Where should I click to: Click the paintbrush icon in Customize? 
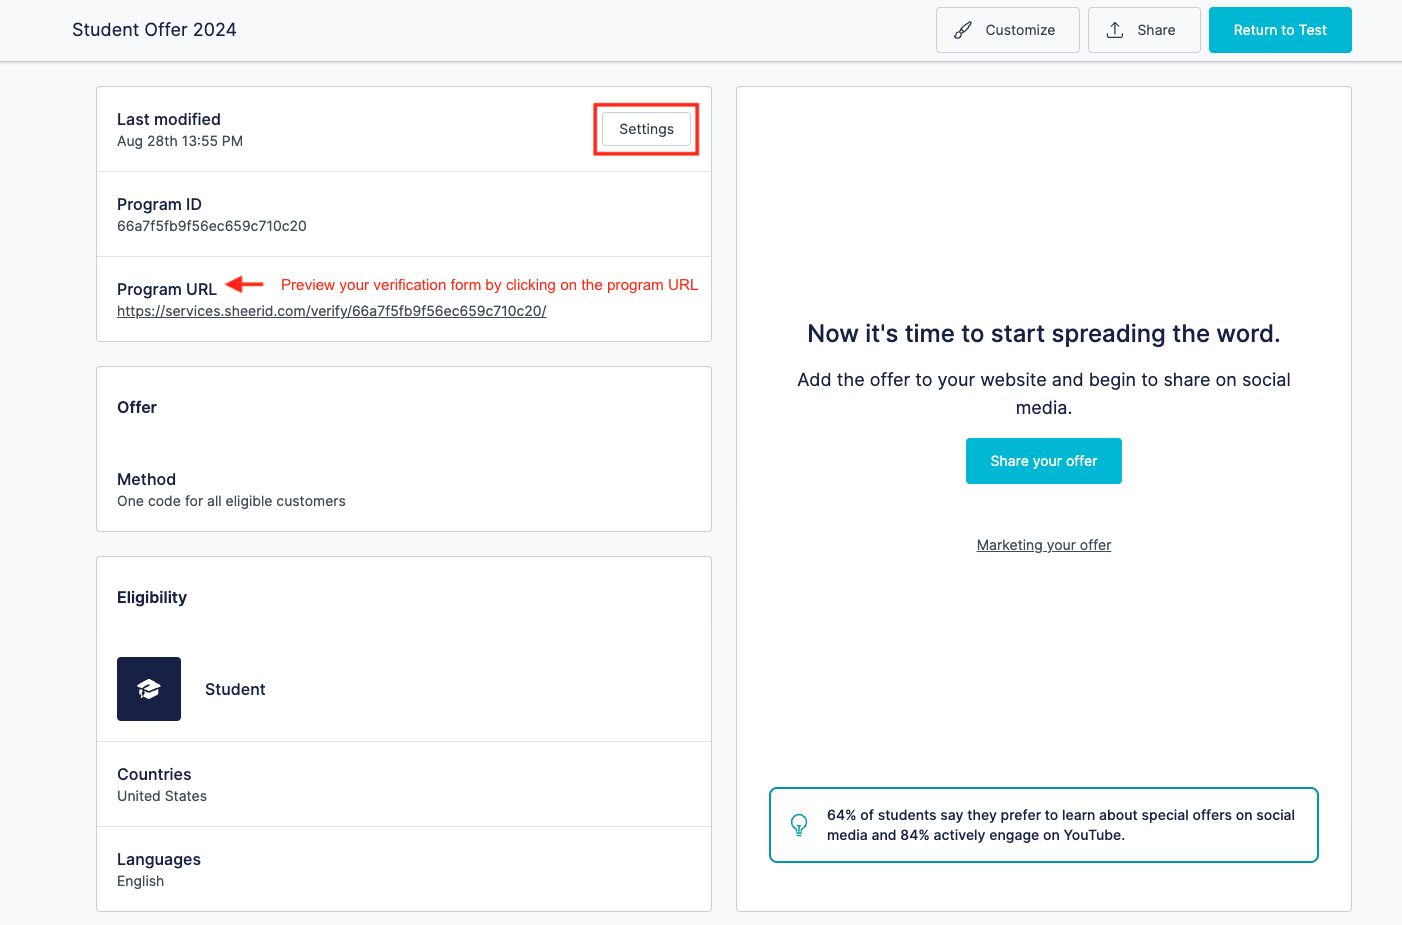(962, 30)
